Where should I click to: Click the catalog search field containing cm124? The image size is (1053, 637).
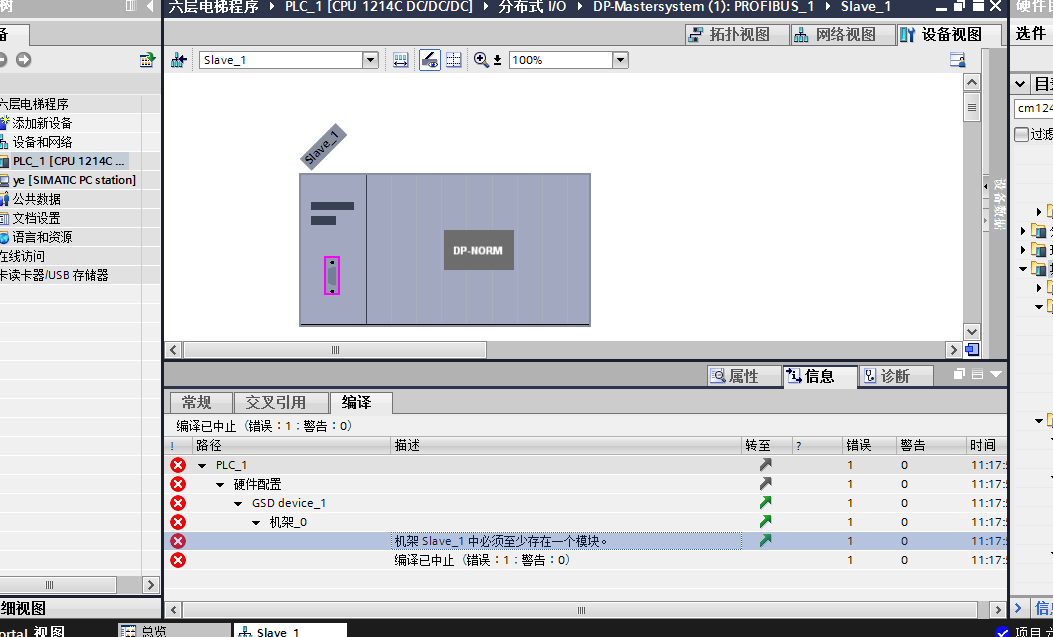coord(1034,108)
